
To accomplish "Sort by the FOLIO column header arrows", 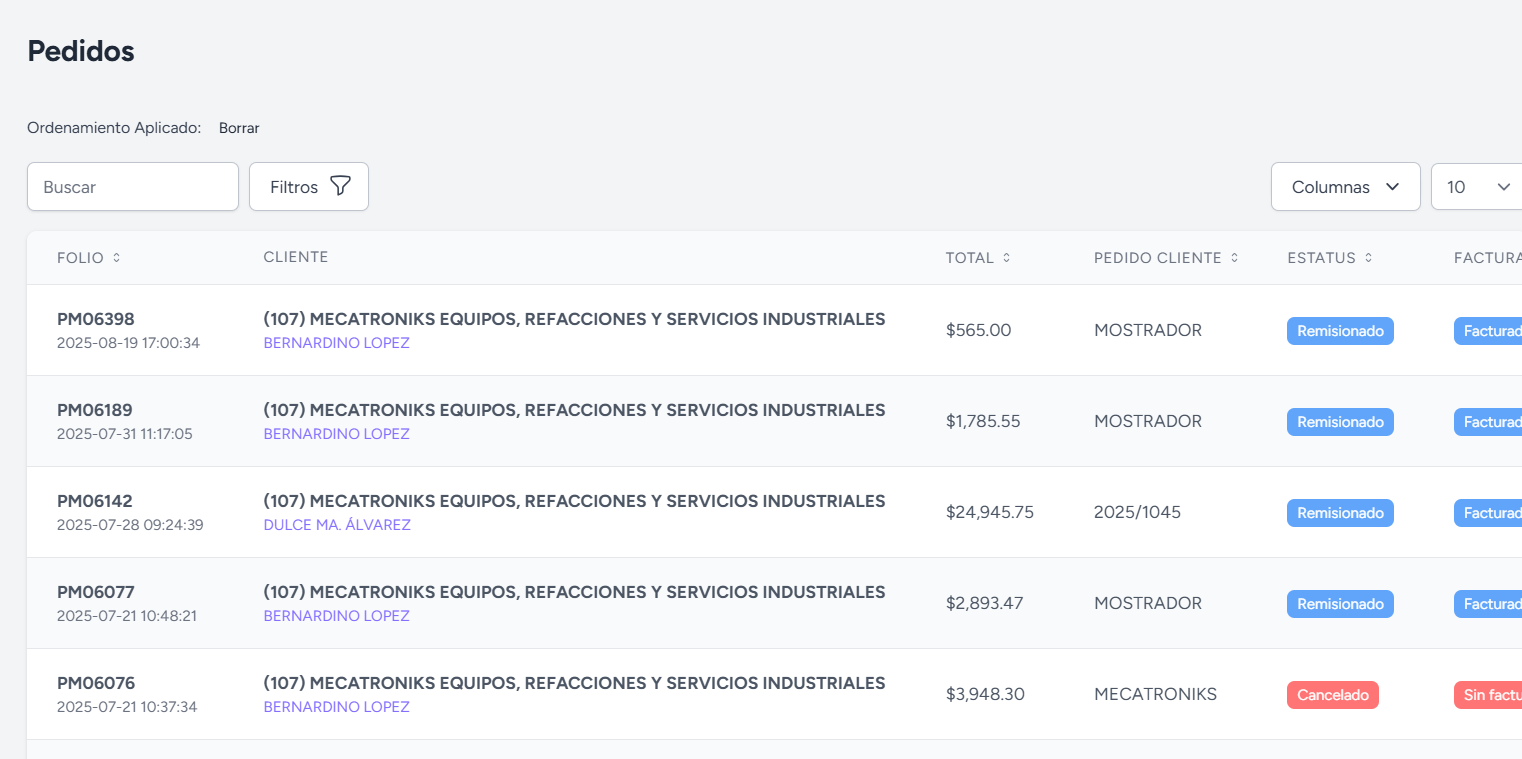I will (x=116, y=258).
